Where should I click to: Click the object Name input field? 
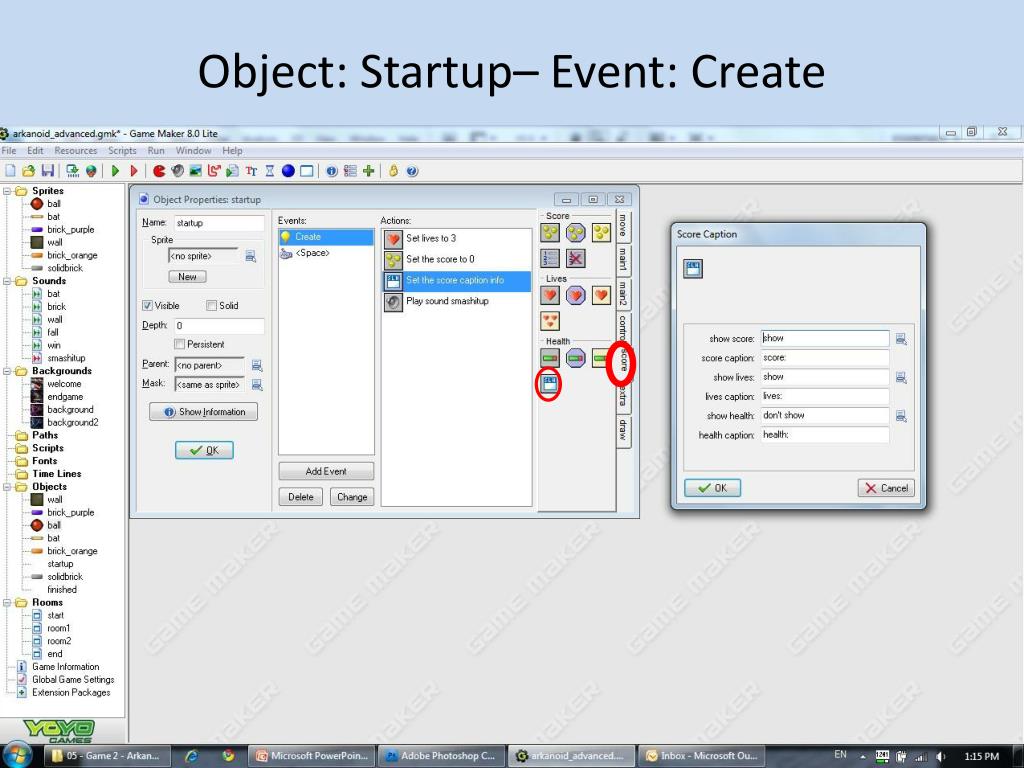coord(219,223)
